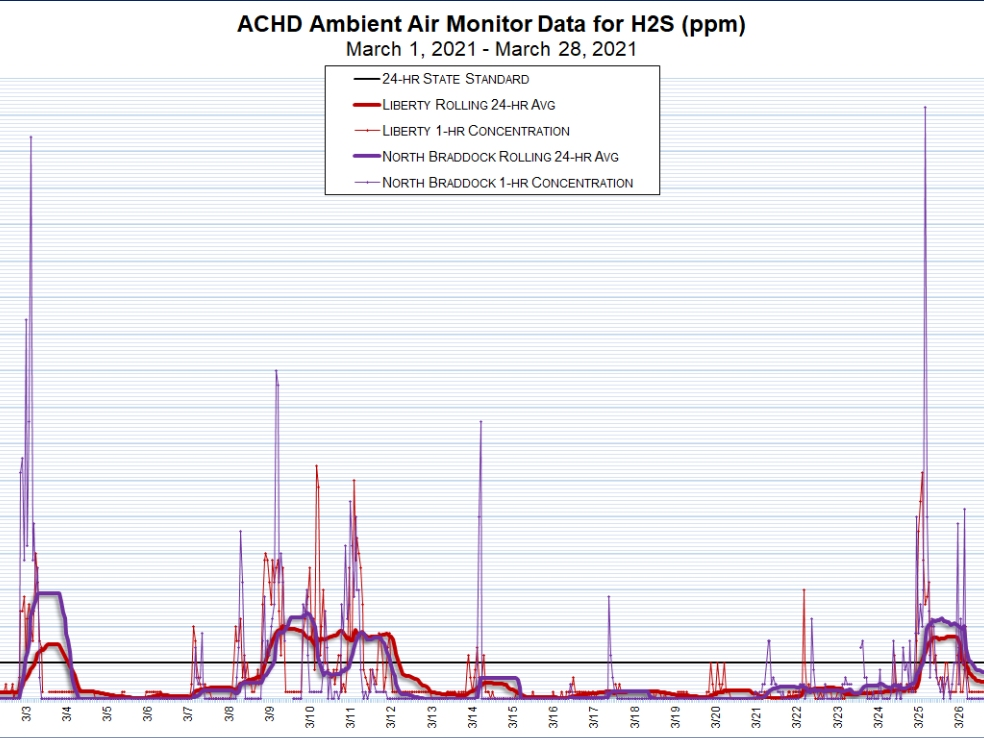984x738 pixels.
Task: Click North Braddock Rolling 24-HR Avg legend label
Action: pos(500,157)
